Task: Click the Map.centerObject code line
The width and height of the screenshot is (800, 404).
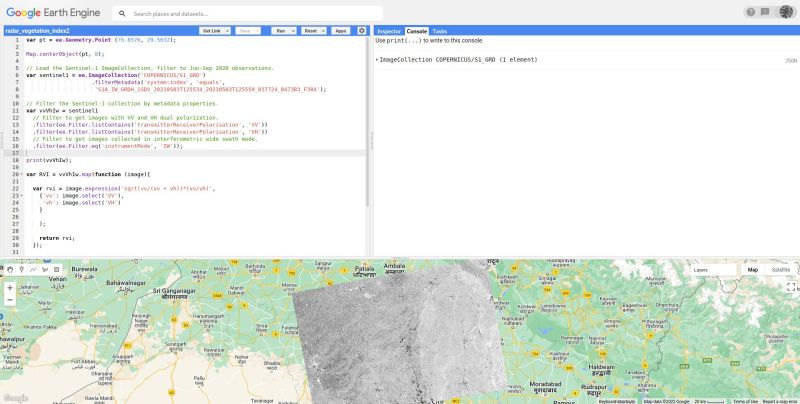Action: click(x=65, y=54)
